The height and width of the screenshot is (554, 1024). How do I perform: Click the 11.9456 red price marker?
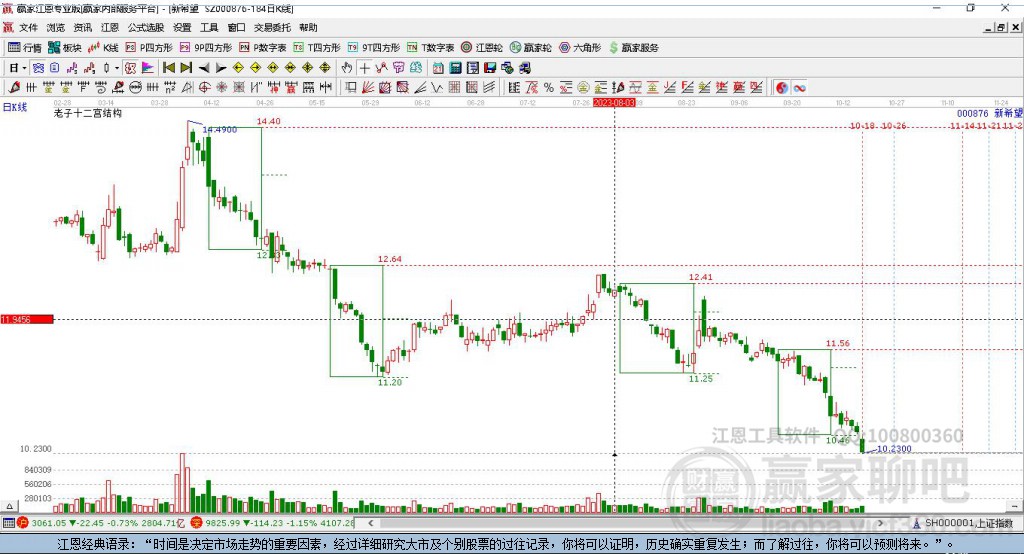pyautogui.click(x=27, y=319)
